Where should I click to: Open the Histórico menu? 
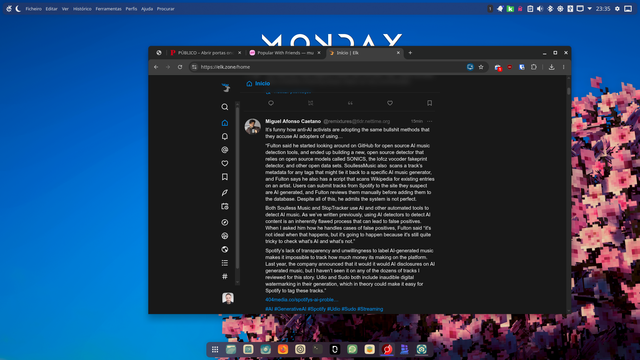(82, 9)
